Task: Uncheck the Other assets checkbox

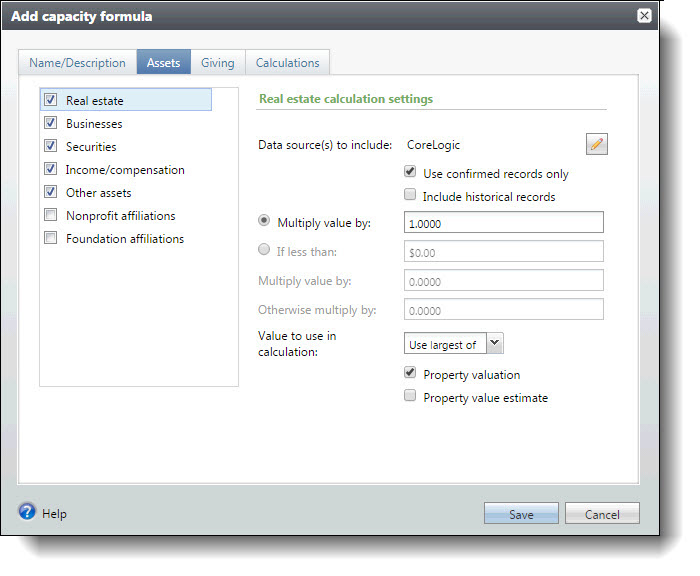Action: [x=50, y=192]
